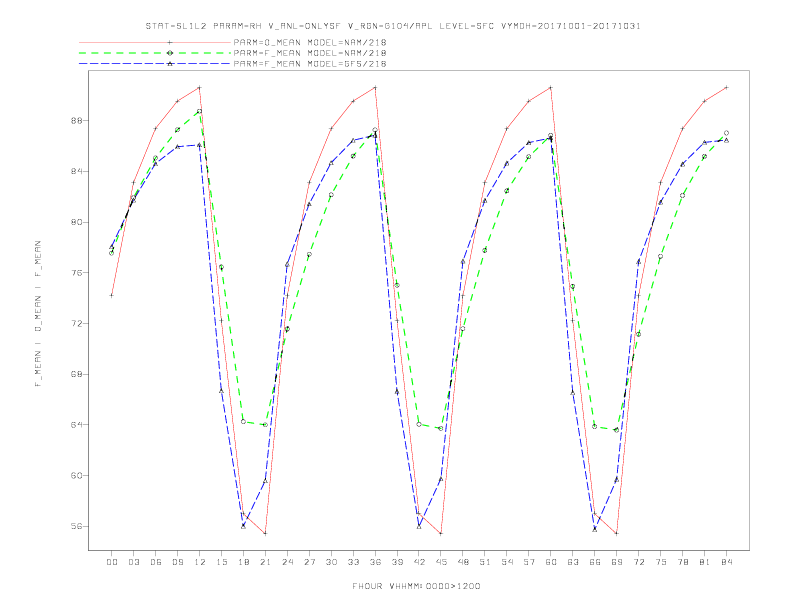This screenshot has height=612, width=792.
Task: Click the vertical y-axis label F_MEAN | O_MEAN | F_MEAN
Action: click(38, 314)
